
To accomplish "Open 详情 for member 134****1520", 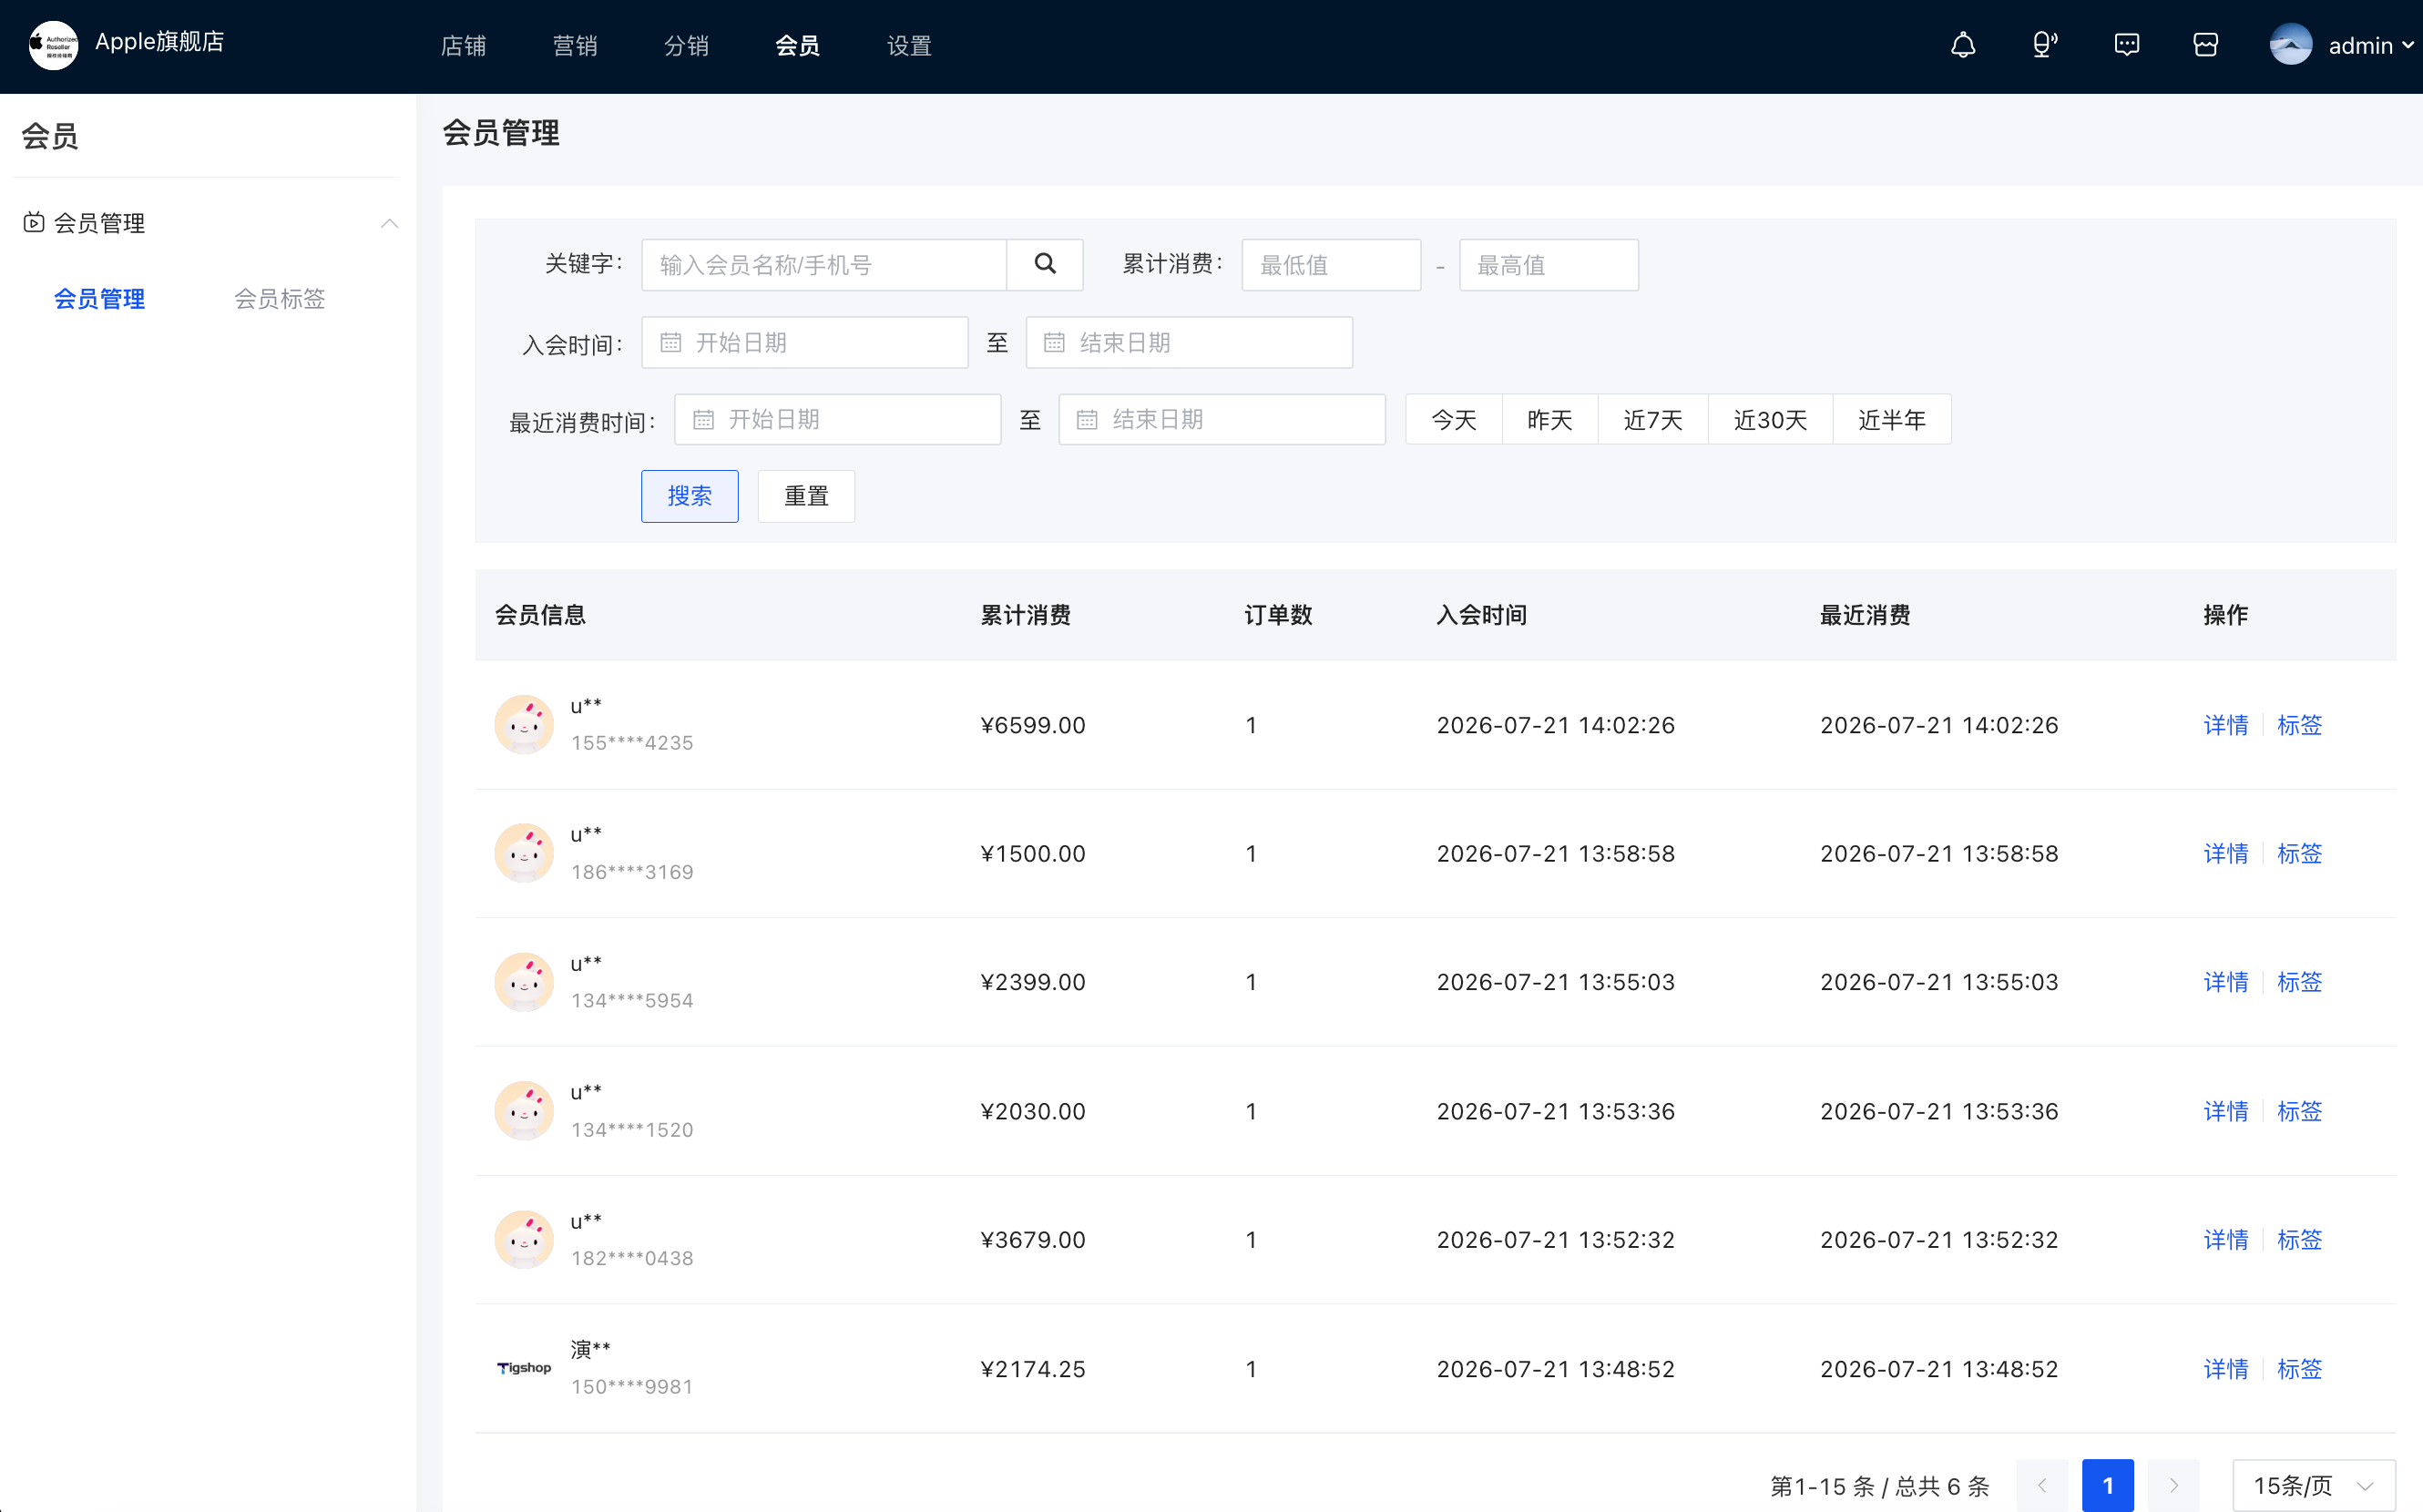I will [x=2226, y=1111].
